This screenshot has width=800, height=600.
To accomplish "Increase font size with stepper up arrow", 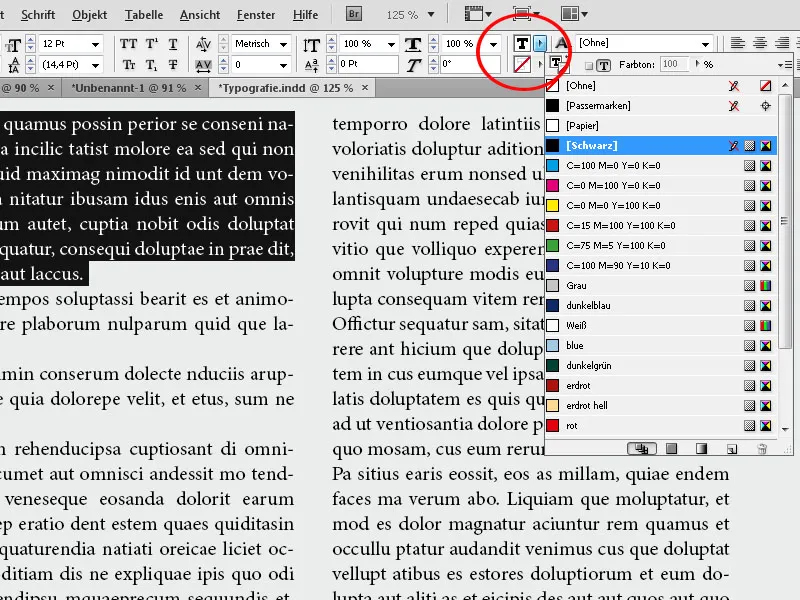I will click(31, 40).
